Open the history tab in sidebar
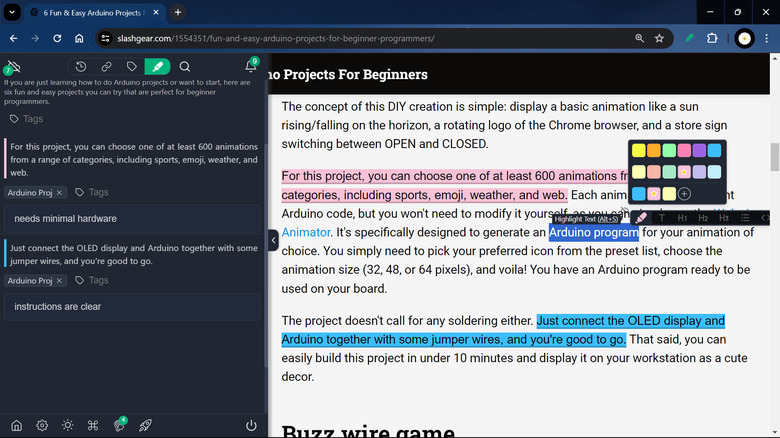780x438 pixels. click(x=81, y=67)
